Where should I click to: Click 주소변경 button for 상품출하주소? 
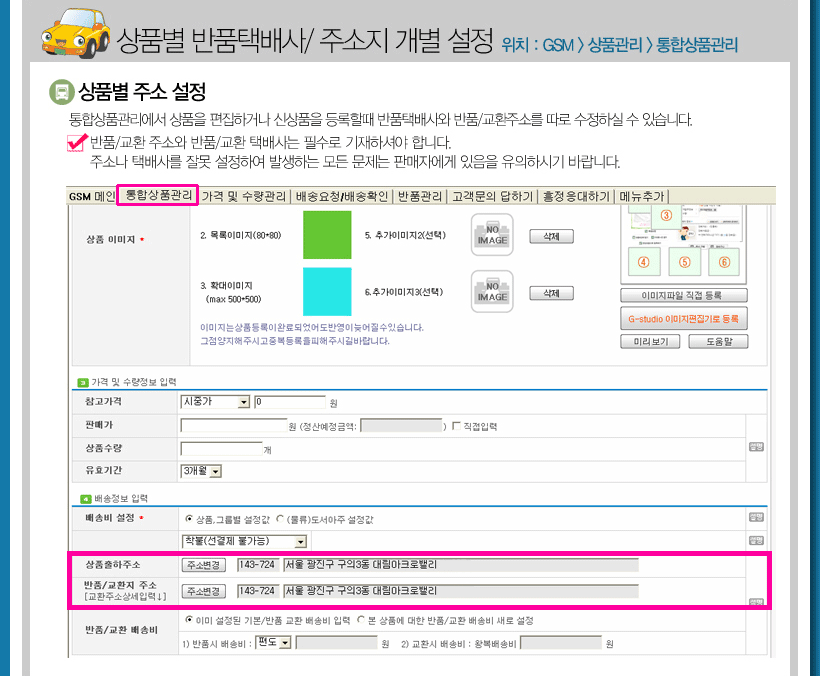(x=204, y=565)
